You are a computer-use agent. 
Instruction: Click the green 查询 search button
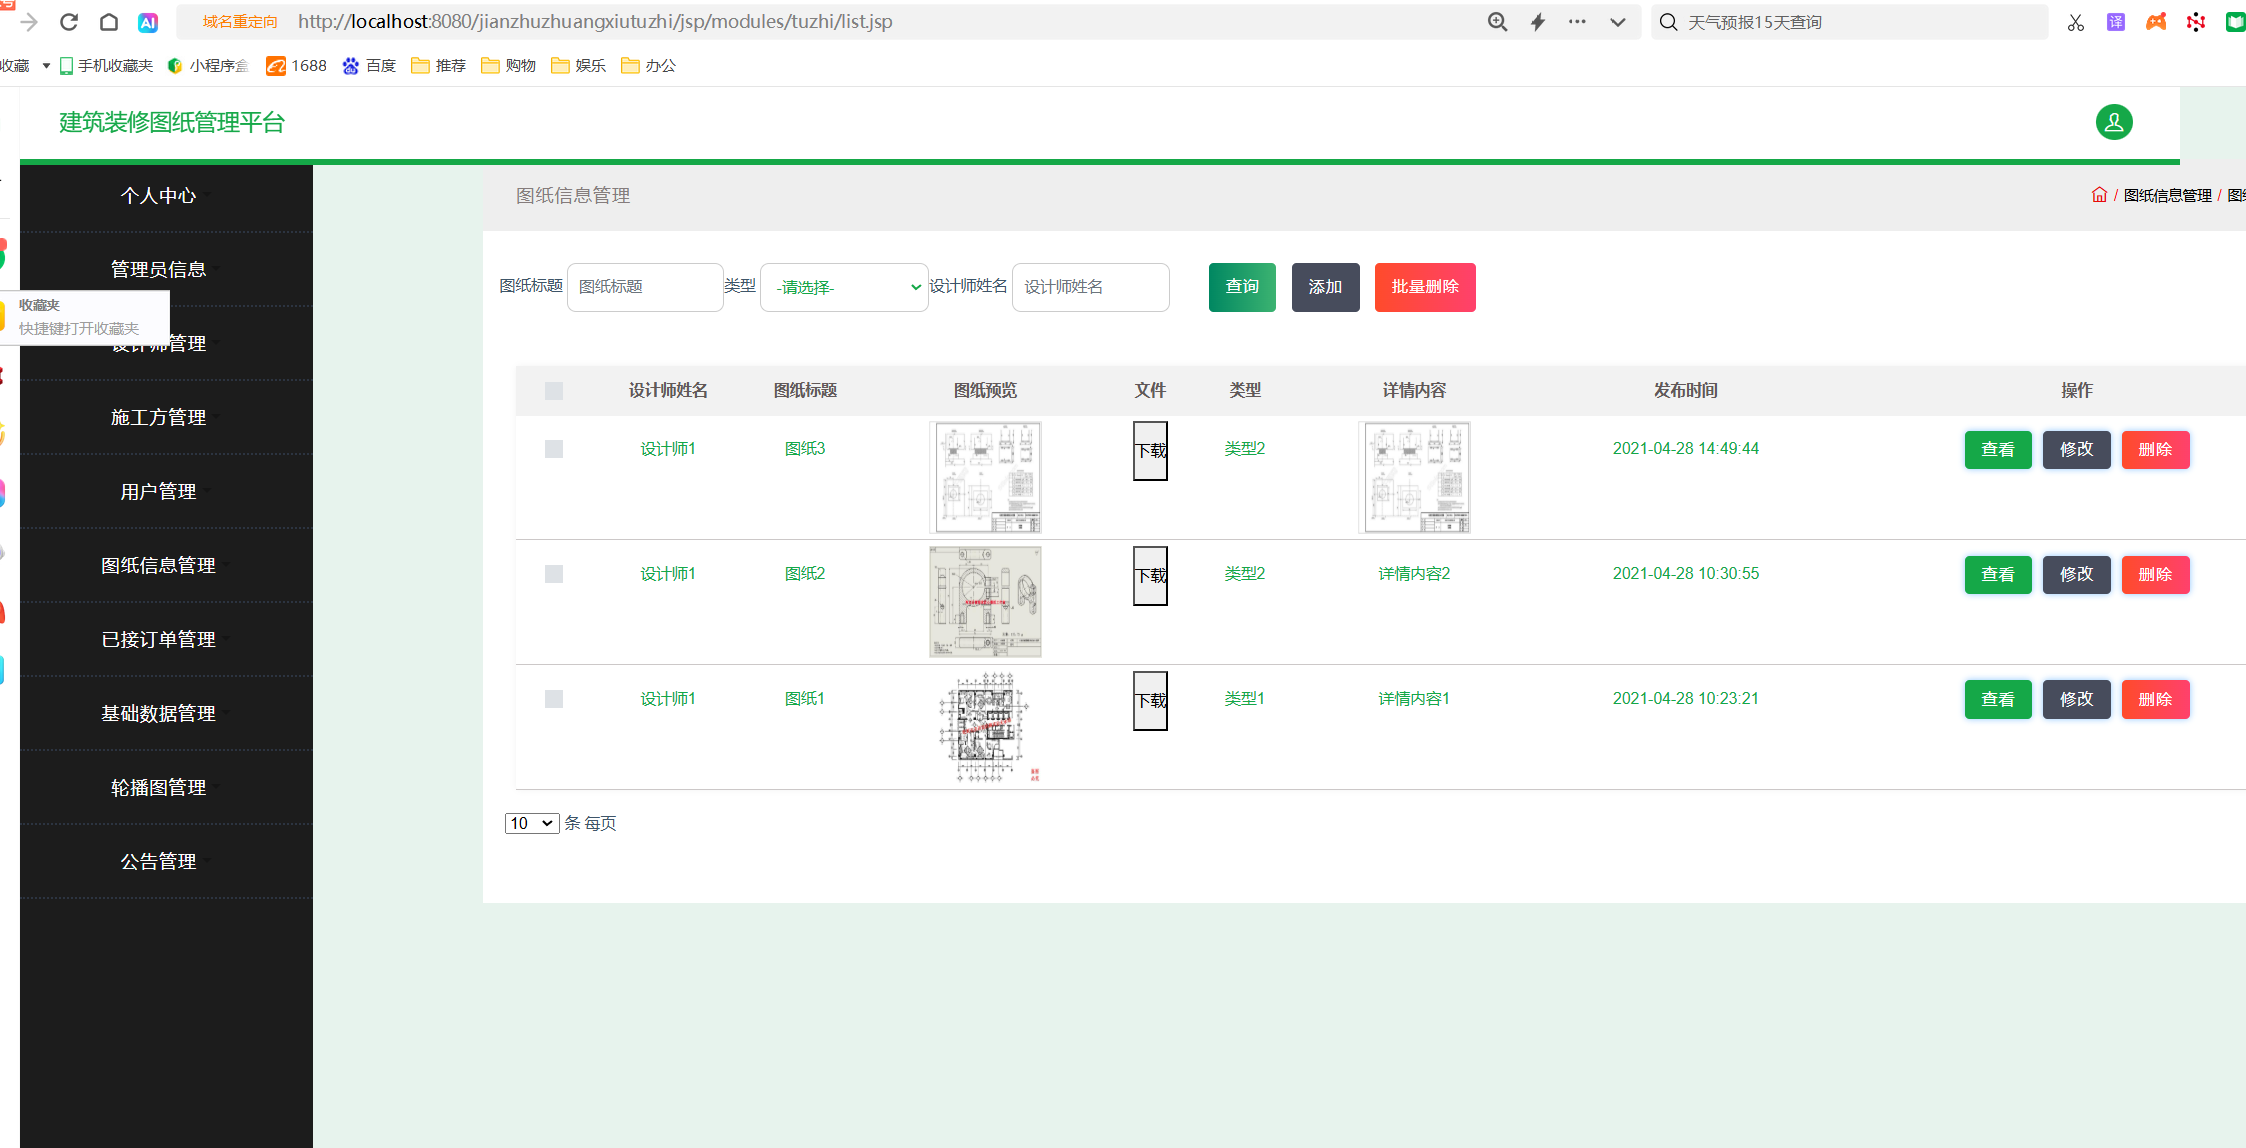point(1241,287)
